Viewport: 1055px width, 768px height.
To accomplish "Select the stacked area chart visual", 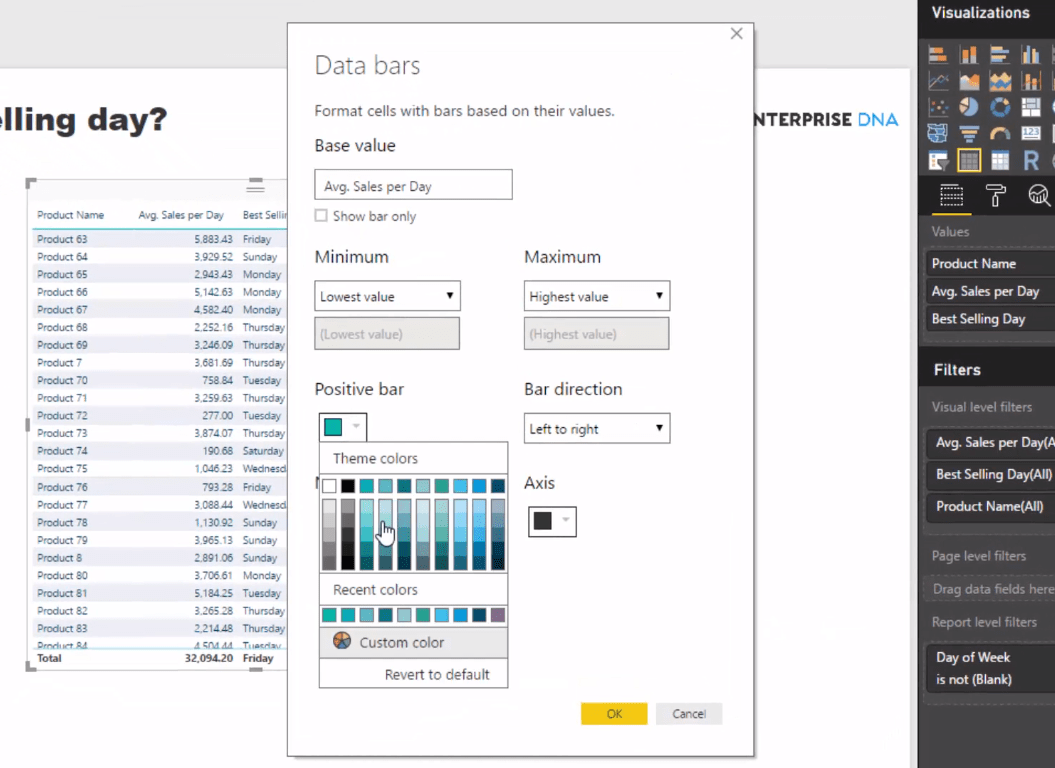I will [1000, 81].
